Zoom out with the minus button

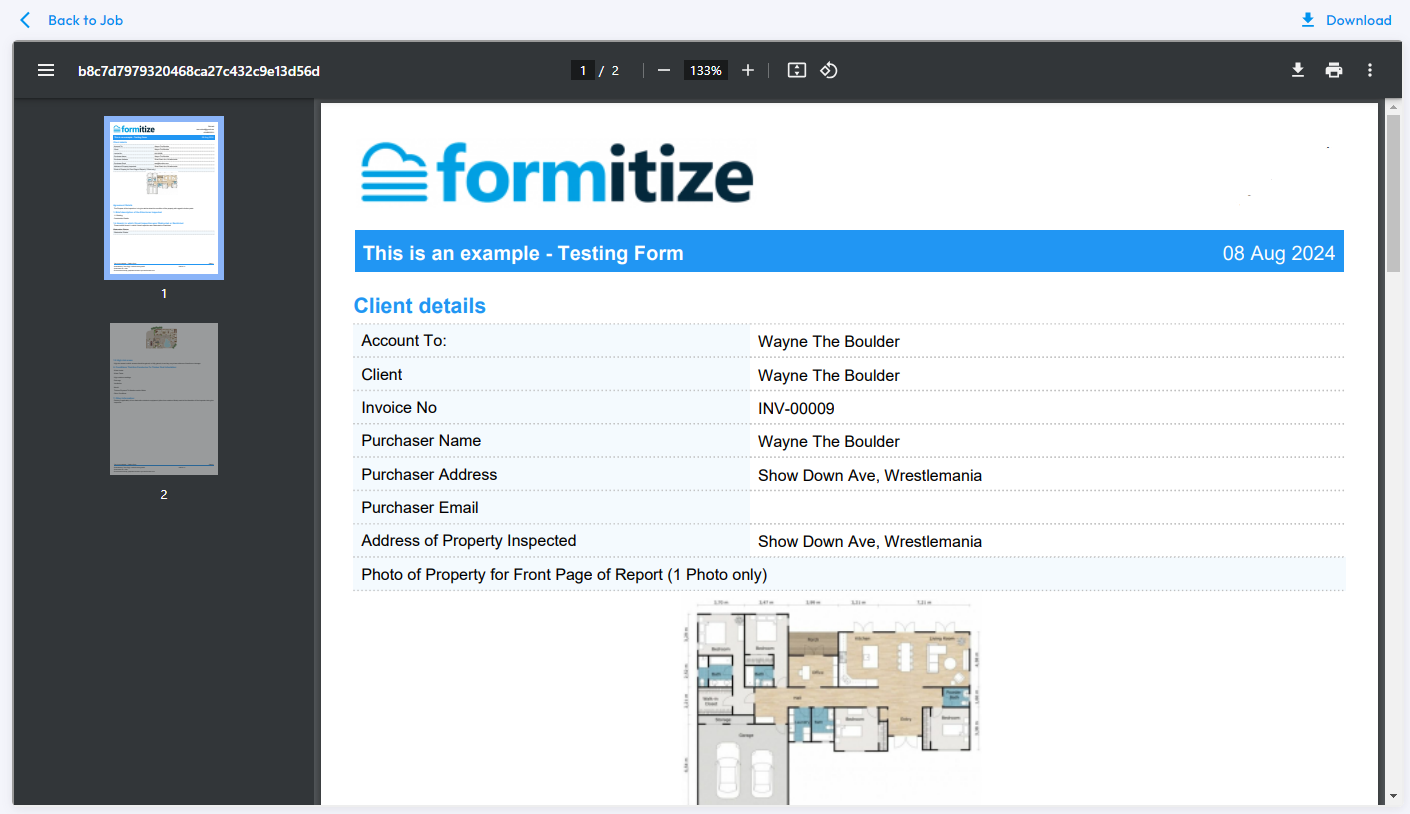[664, 70]
